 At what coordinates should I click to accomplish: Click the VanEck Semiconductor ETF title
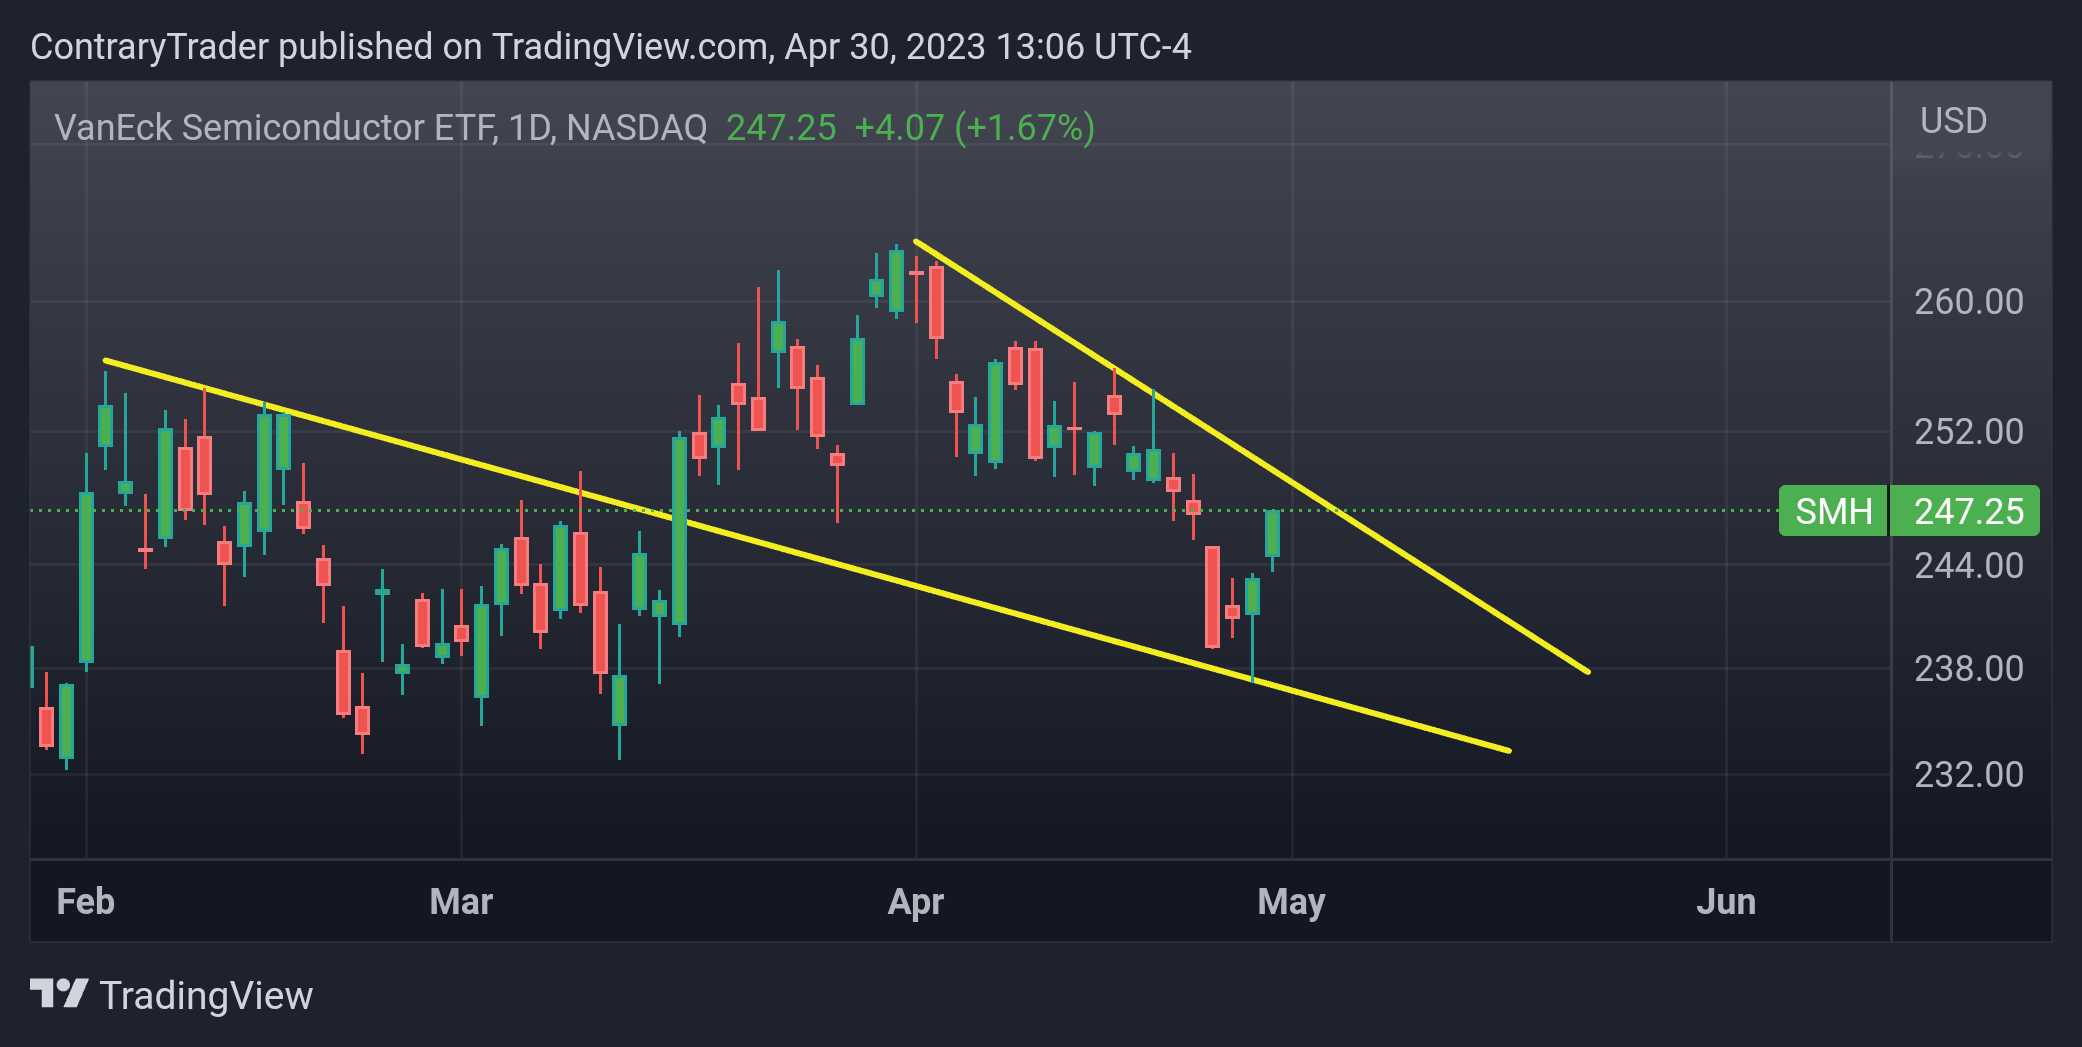point(380,128)
